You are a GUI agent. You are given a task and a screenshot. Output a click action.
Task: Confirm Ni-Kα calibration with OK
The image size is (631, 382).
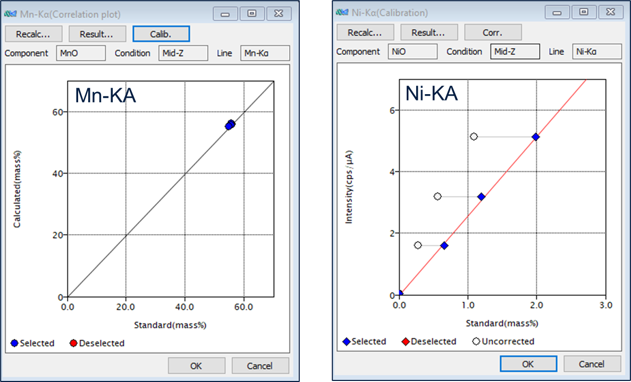pos(528,364)
